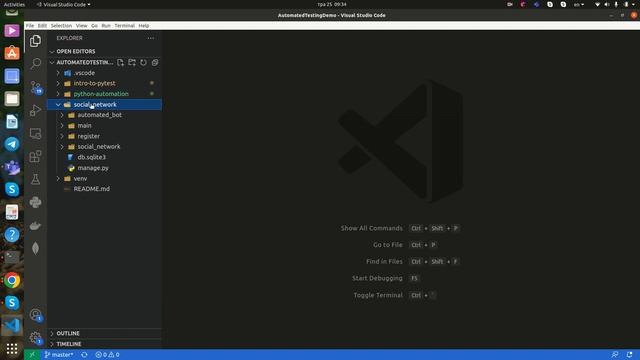Open the File menu
Screen dimensions: 640x360
30,25
